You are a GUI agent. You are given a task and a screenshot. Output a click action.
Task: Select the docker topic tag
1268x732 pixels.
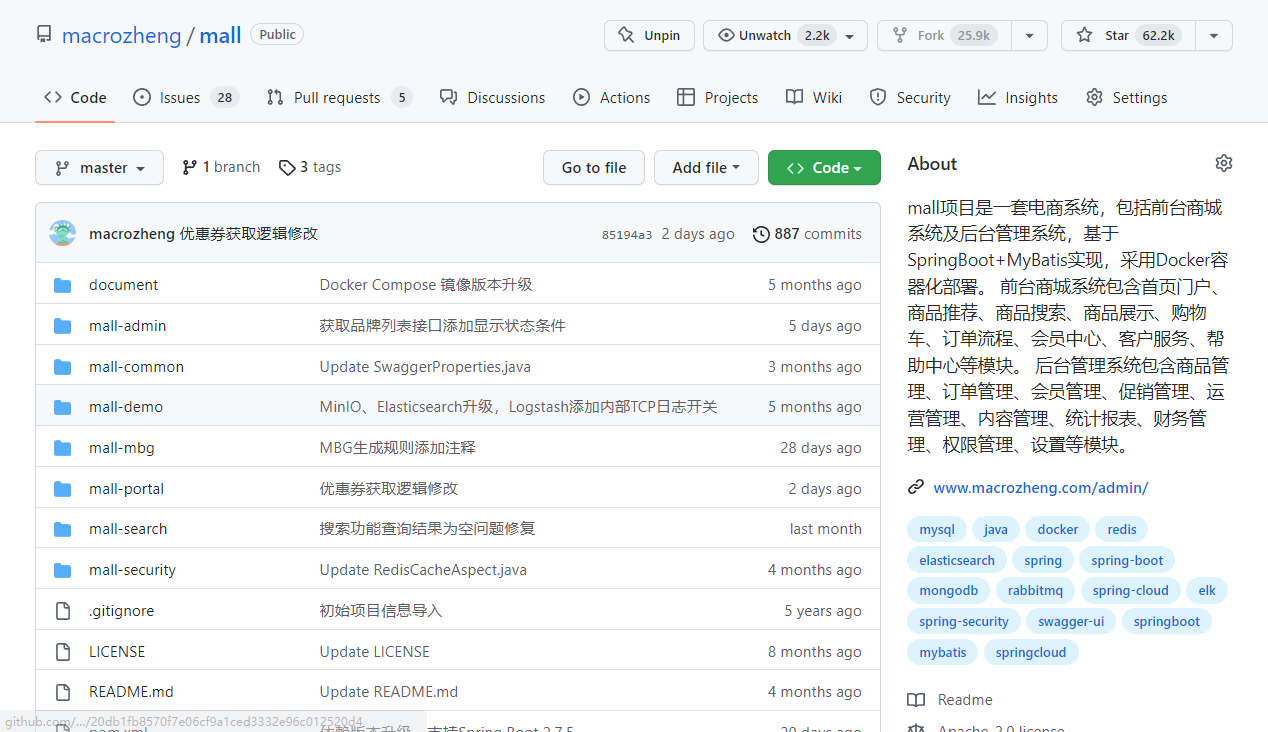tap(1058, 529)
